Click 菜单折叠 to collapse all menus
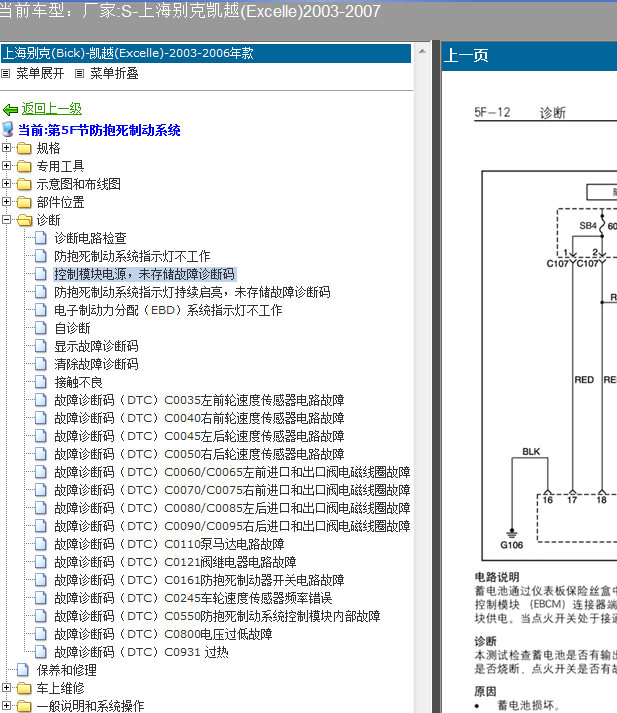The width and height of the screenshot is (617, 713). coord(114,73)
